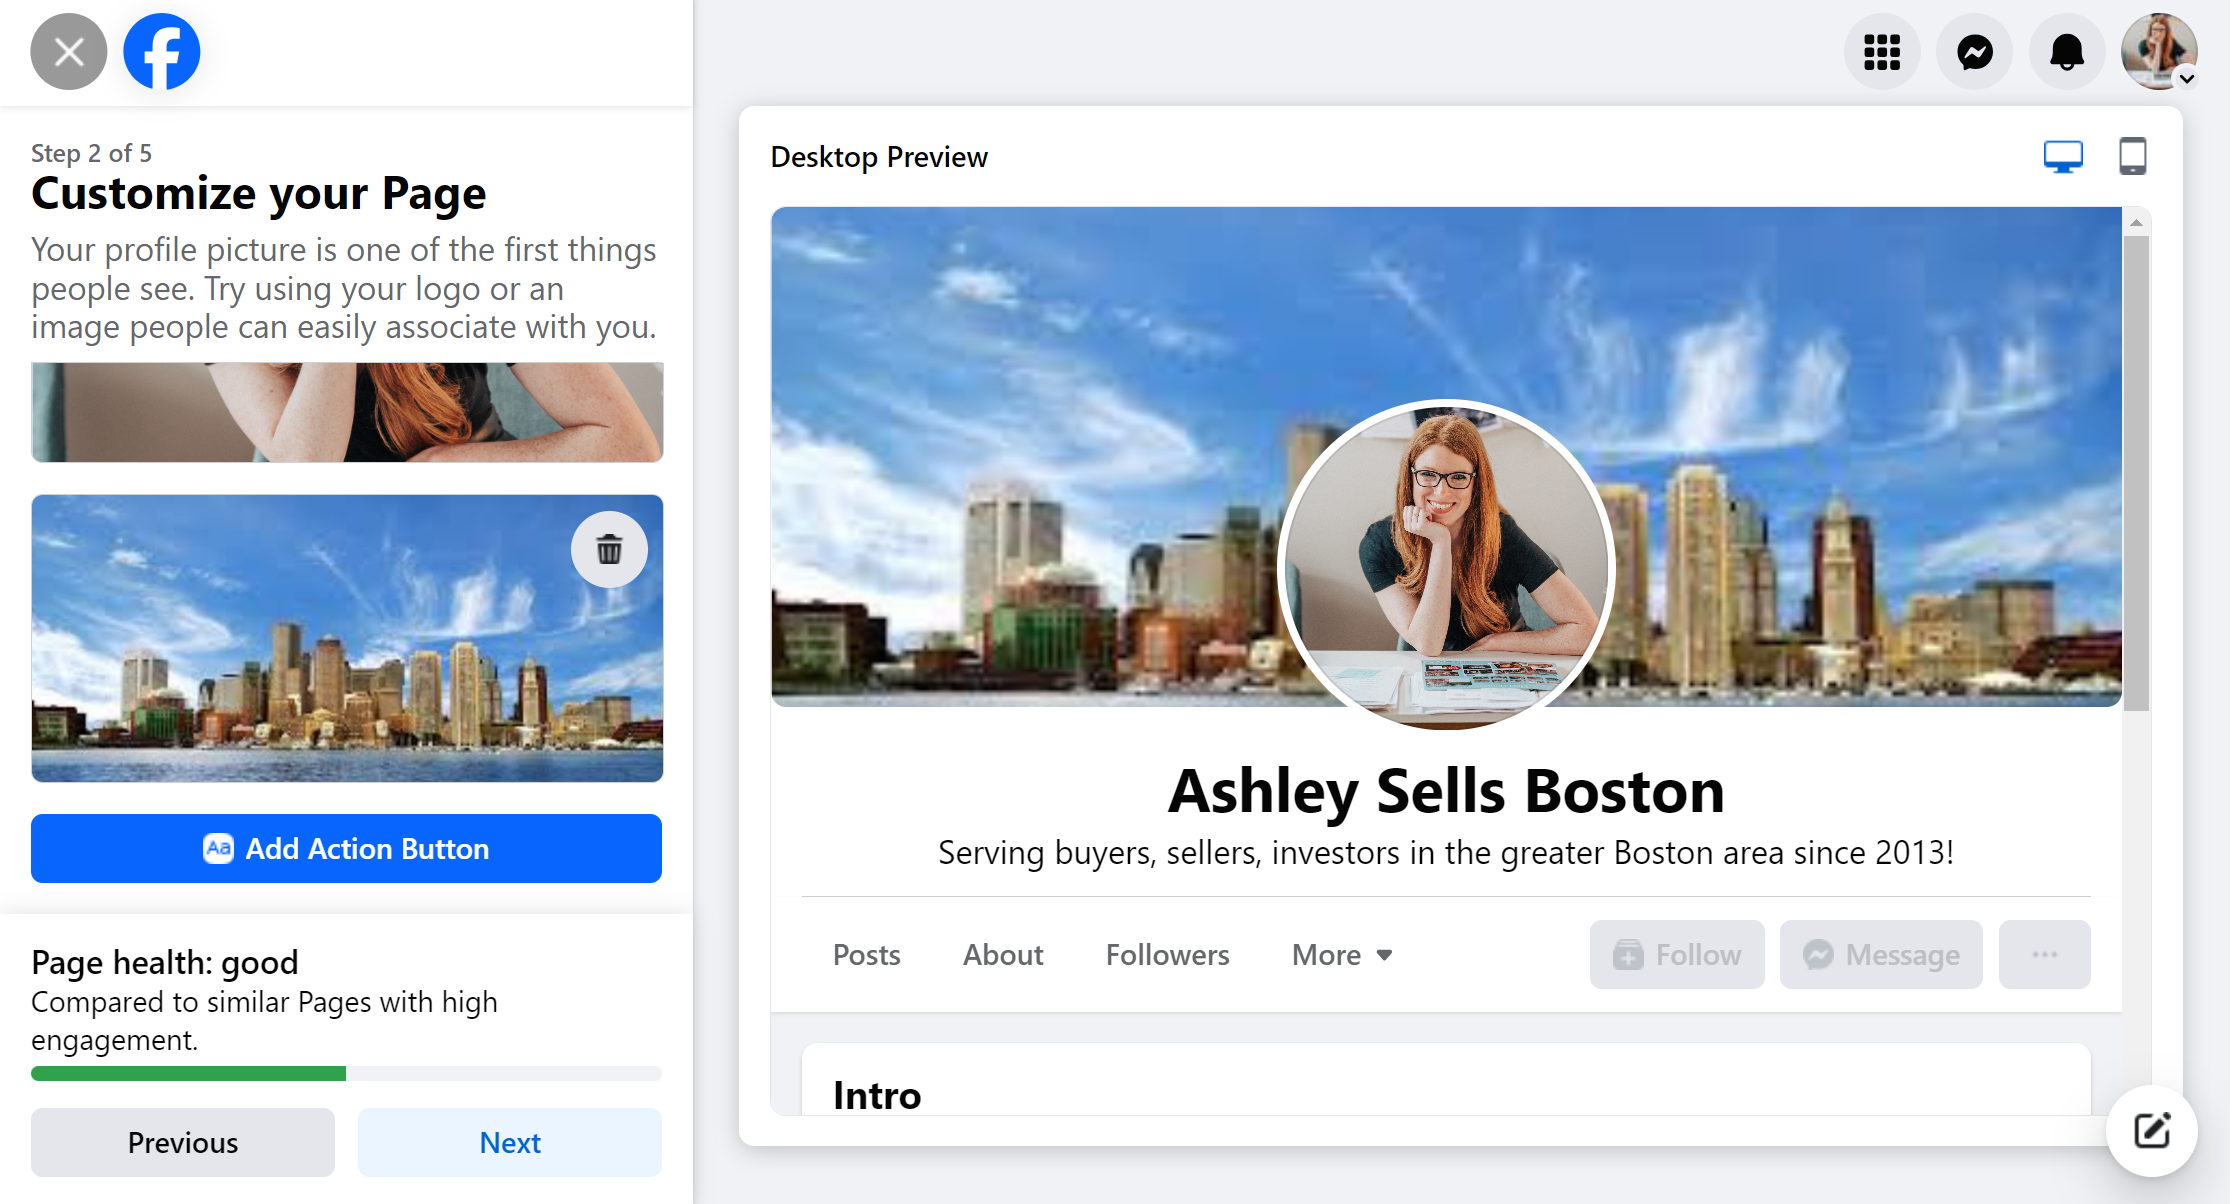The width and height of the screenshot is (2230, 1204).
Task: Delete the cover photo using the trash icon
Action: point(609,548)
